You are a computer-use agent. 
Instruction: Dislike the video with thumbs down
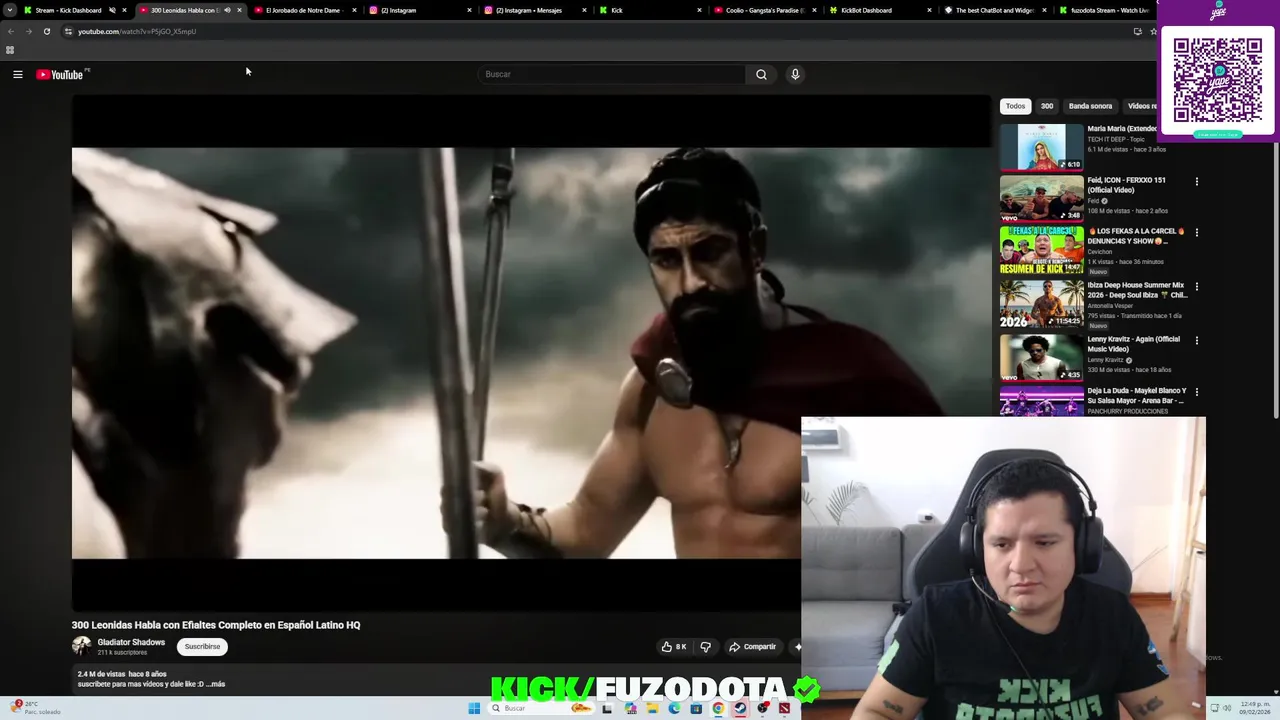pyautogui.click(x=705, y=647)
